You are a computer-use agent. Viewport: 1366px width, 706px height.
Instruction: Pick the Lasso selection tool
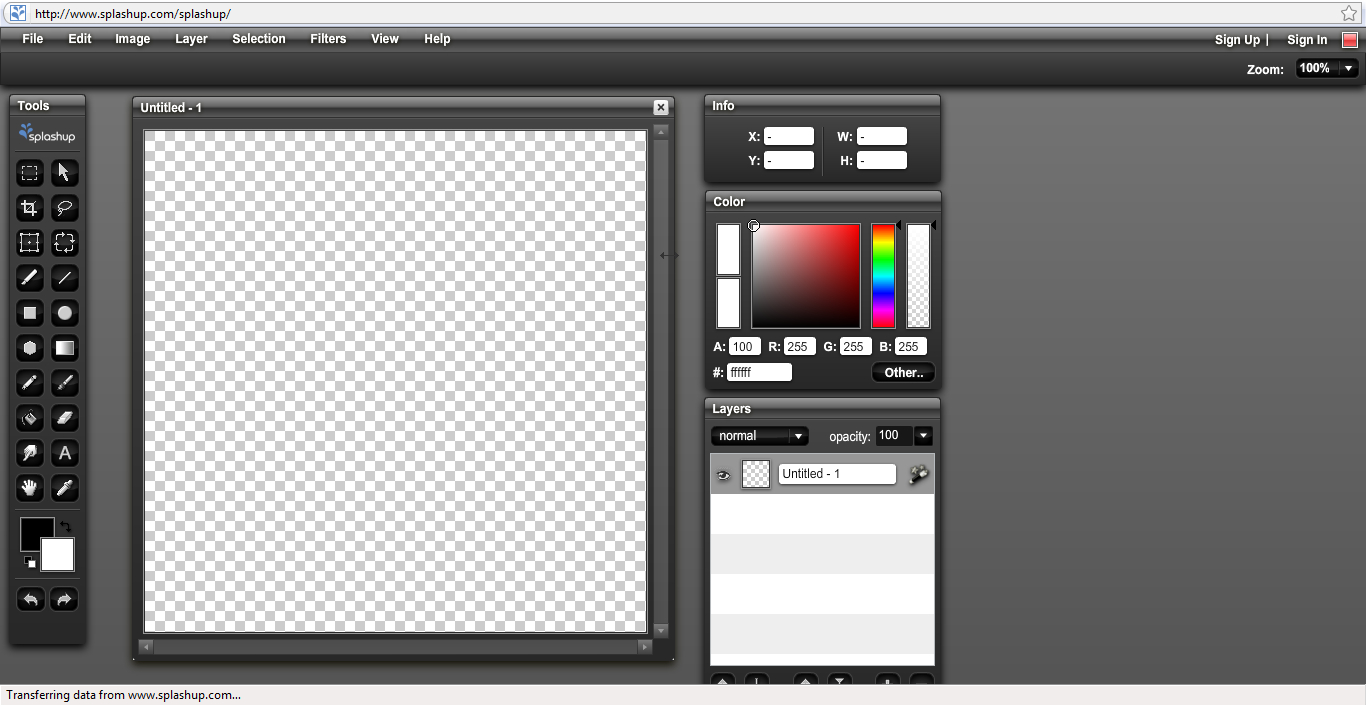[65, 208]
